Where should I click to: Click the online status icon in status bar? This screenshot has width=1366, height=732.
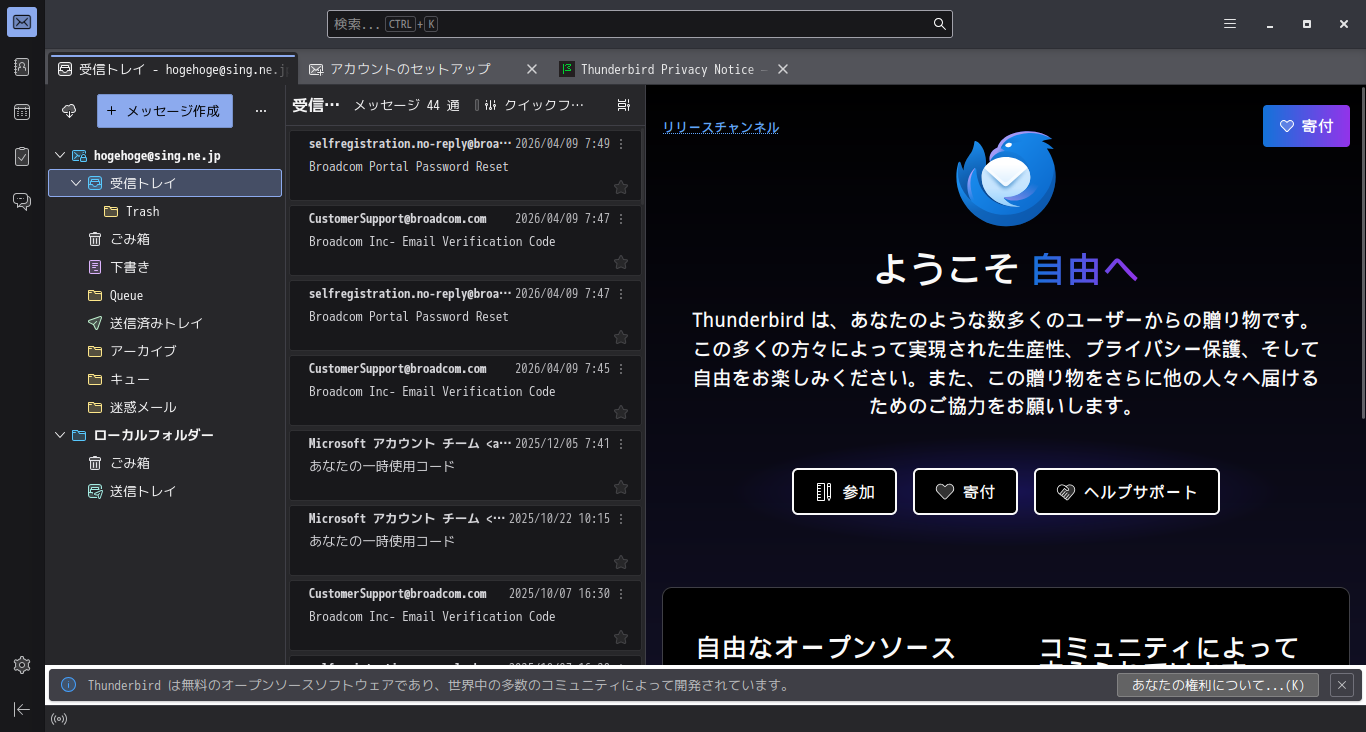(x=59, y=718)
